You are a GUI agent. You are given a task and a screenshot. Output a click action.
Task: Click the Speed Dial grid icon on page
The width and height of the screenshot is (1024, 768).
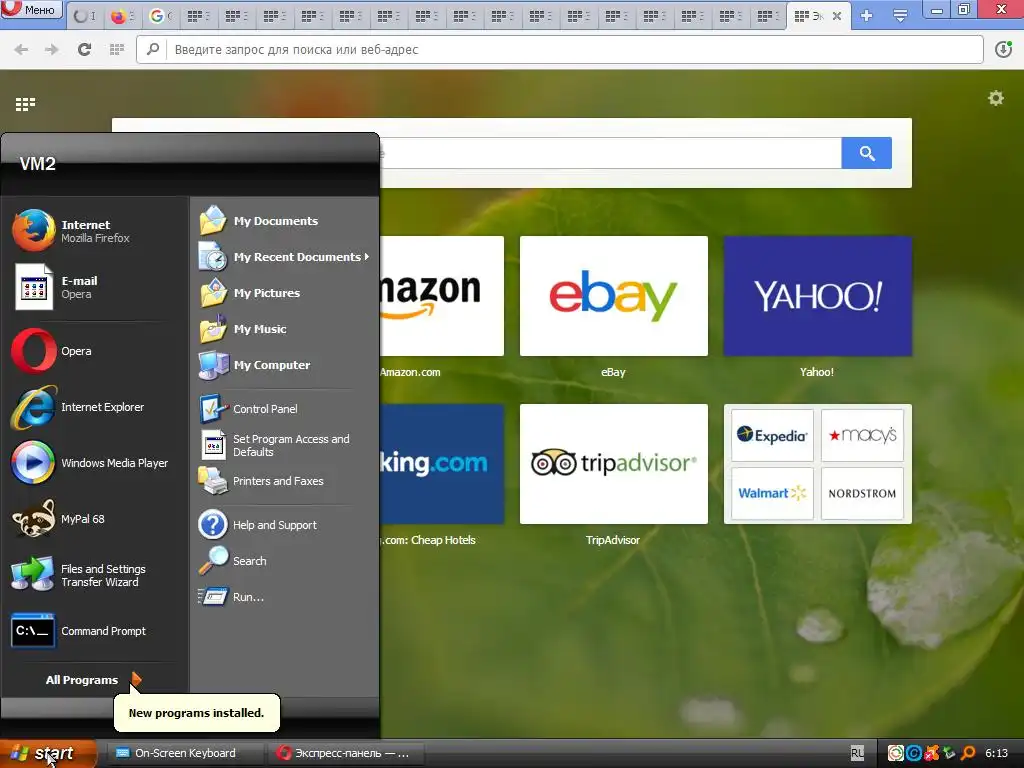[25, 104]
